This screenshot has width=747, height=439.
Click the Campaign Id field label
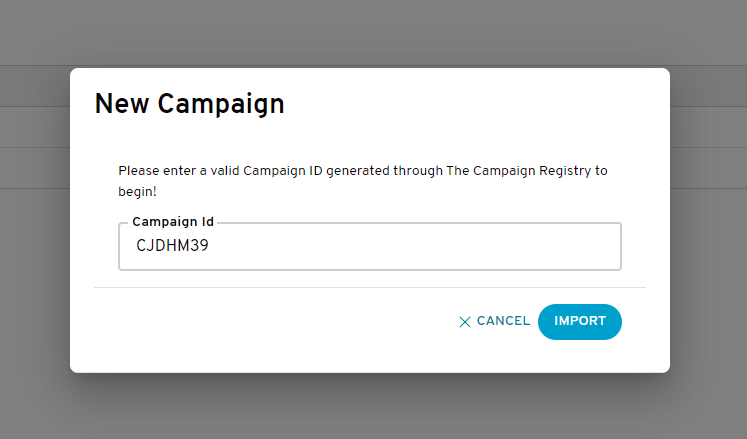[x=173, y=222]
